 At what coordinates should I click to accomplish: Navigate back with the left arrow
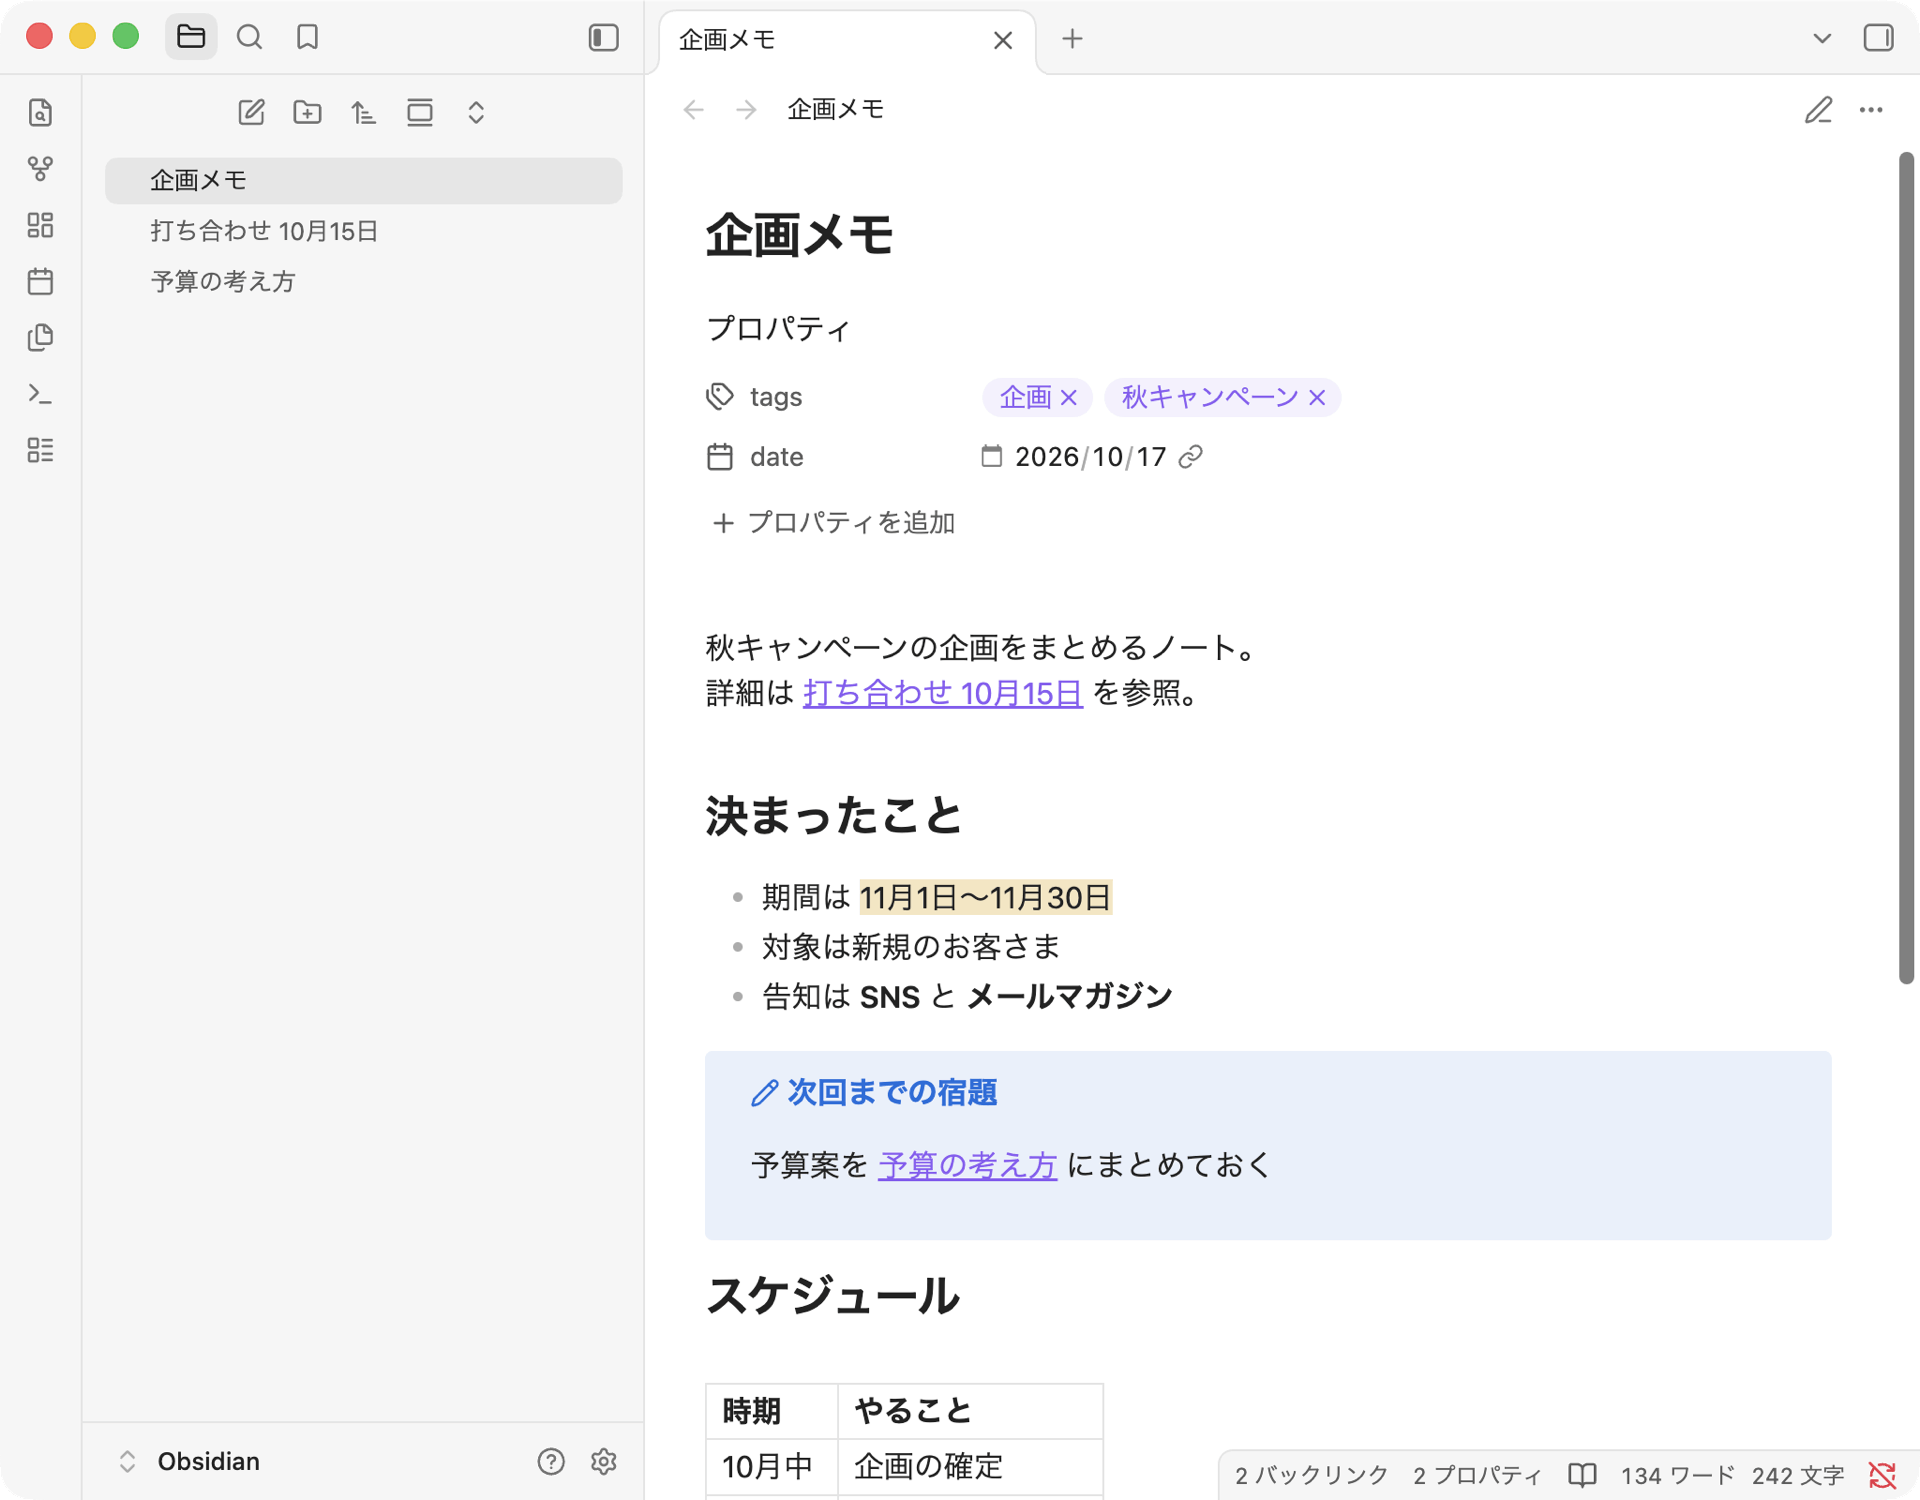pyautogui.click(x=694, y=109)
